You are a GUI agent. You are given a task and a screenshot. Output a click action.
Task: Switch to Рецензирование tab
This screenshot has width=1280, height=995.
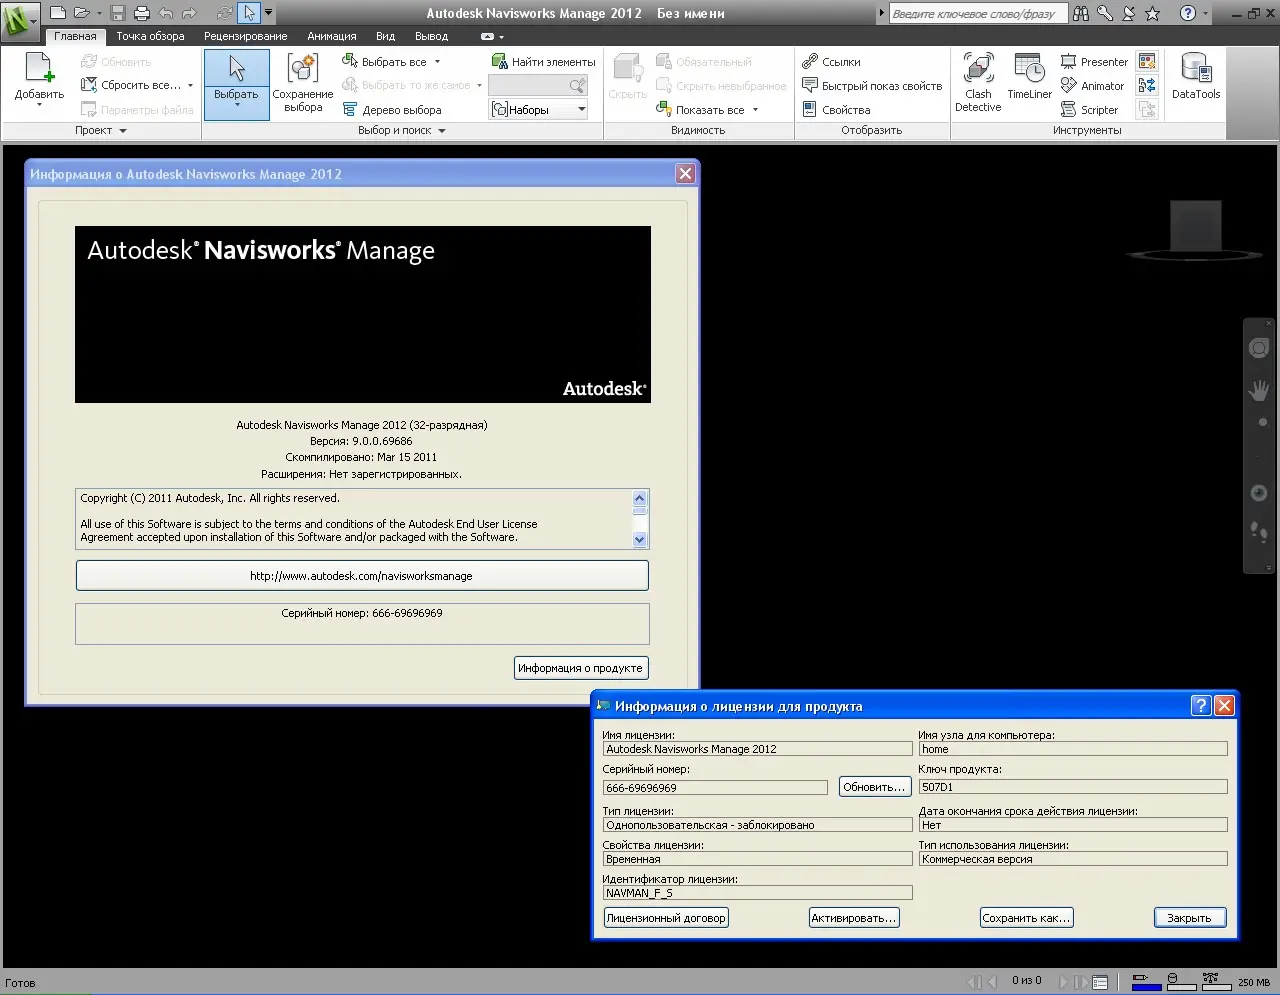246,36
